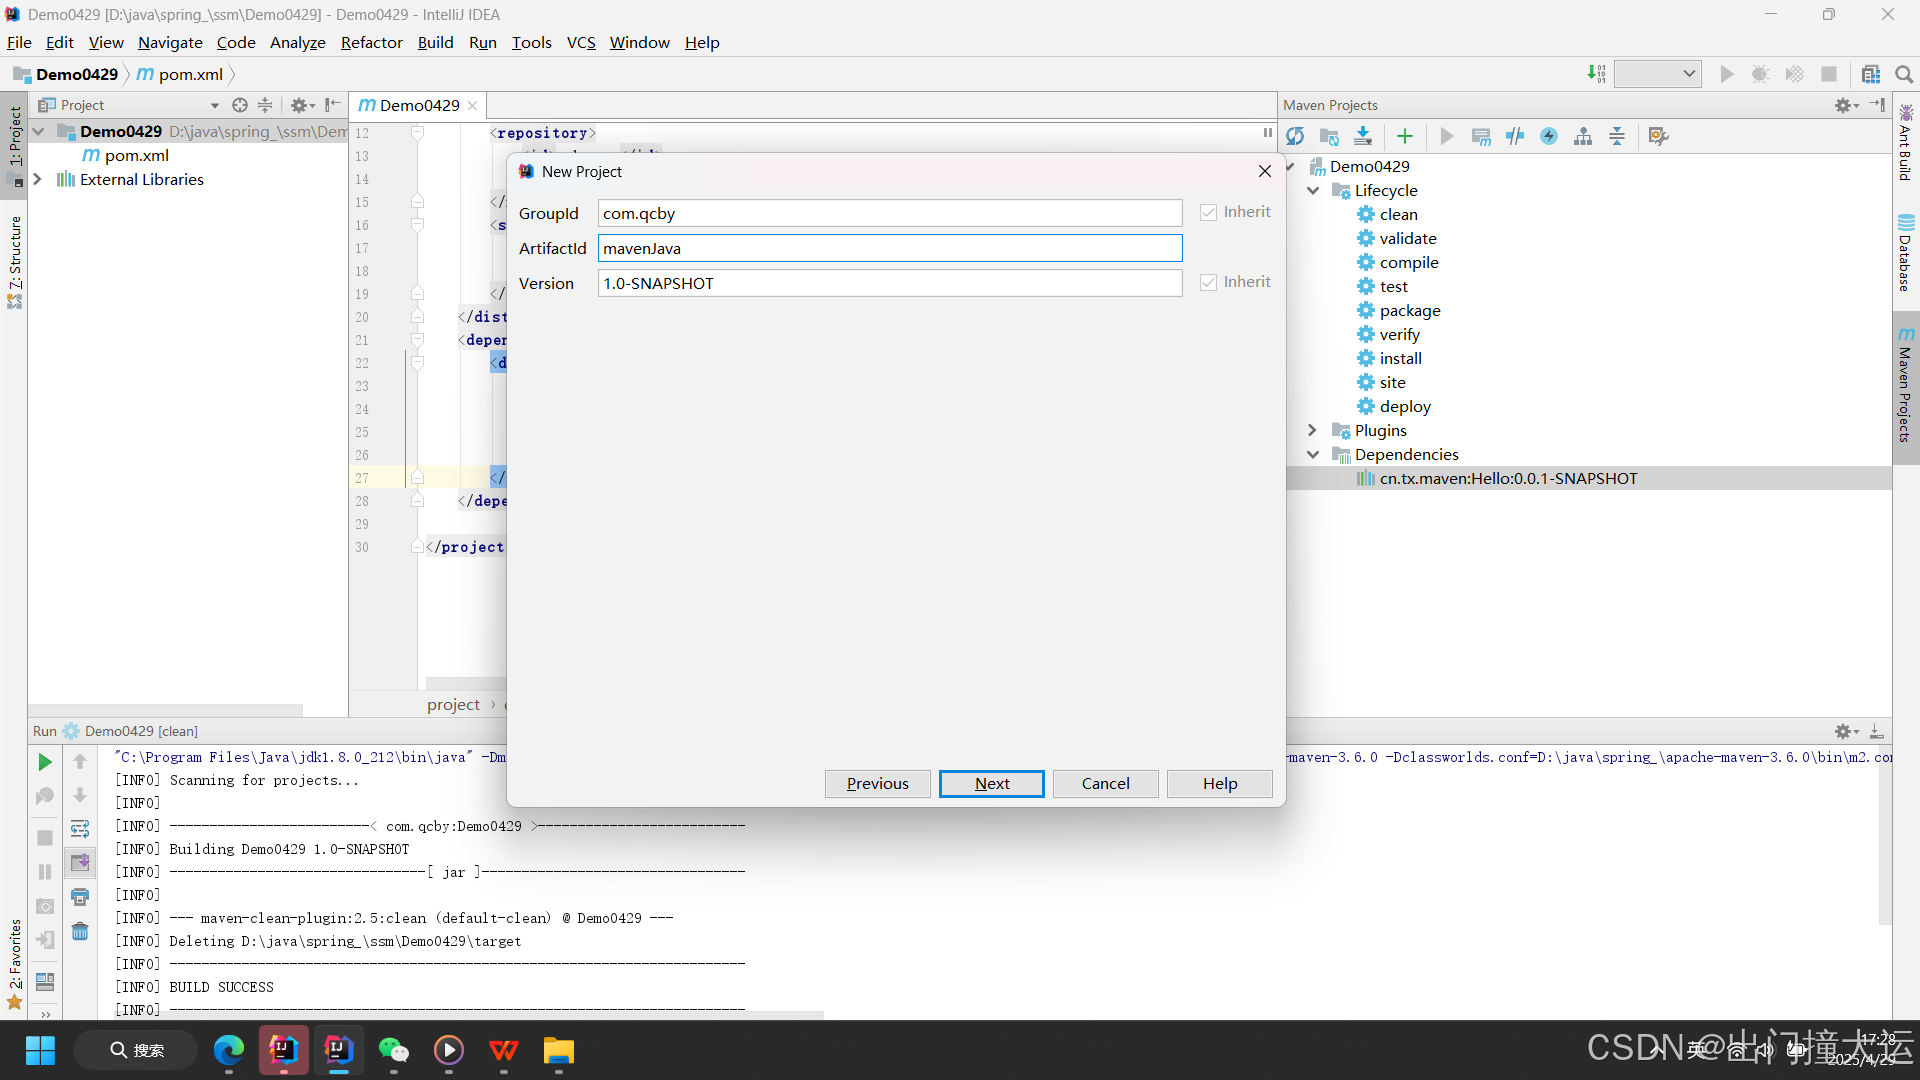Screen dimensions: 1920x1080
Task: Expand the Plugins node
Action: pyautogui.click(x=1312, y=430)
